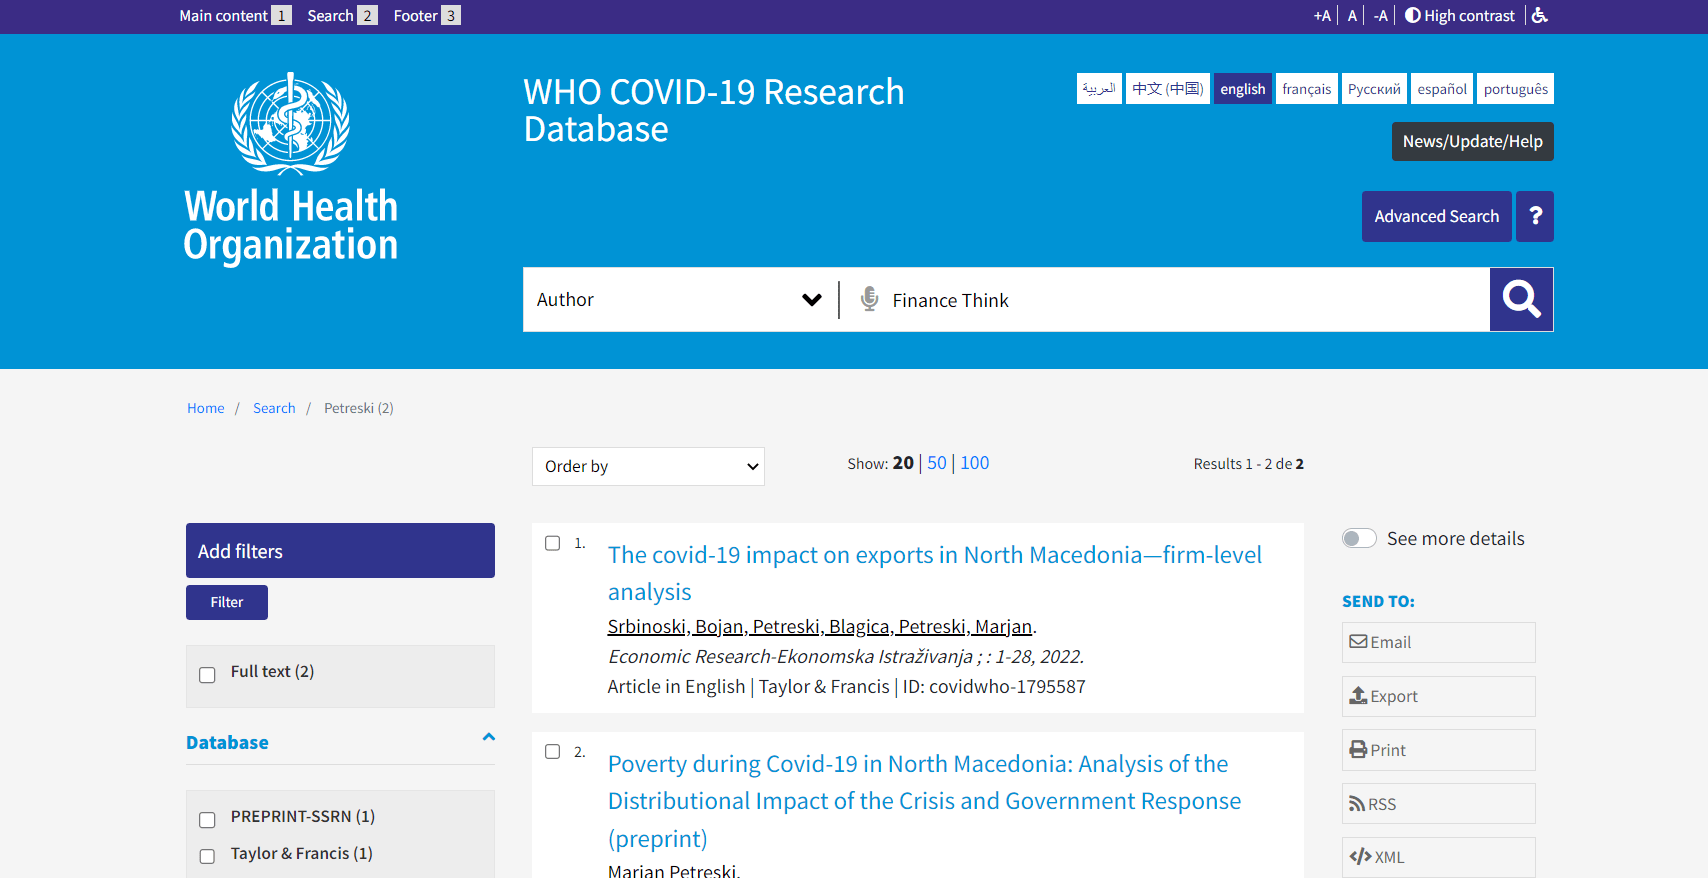The image size is (1708, 878).
Task: Select checkbox for result 1
Action: click(x=552, y=543)
